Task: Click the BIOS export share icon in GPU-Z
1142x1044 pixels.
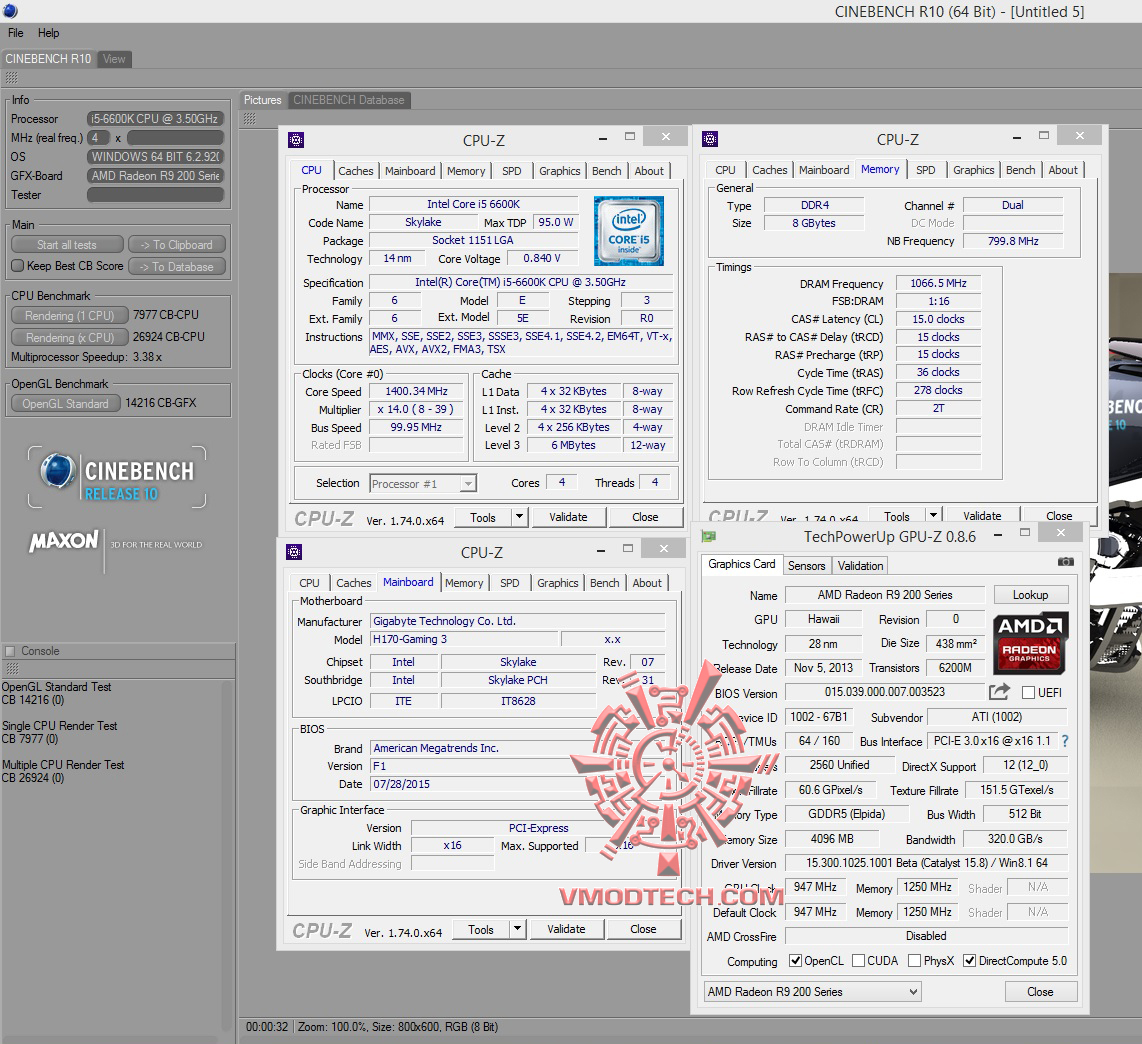Action: pyautogui.click(x=1000, y=691)
